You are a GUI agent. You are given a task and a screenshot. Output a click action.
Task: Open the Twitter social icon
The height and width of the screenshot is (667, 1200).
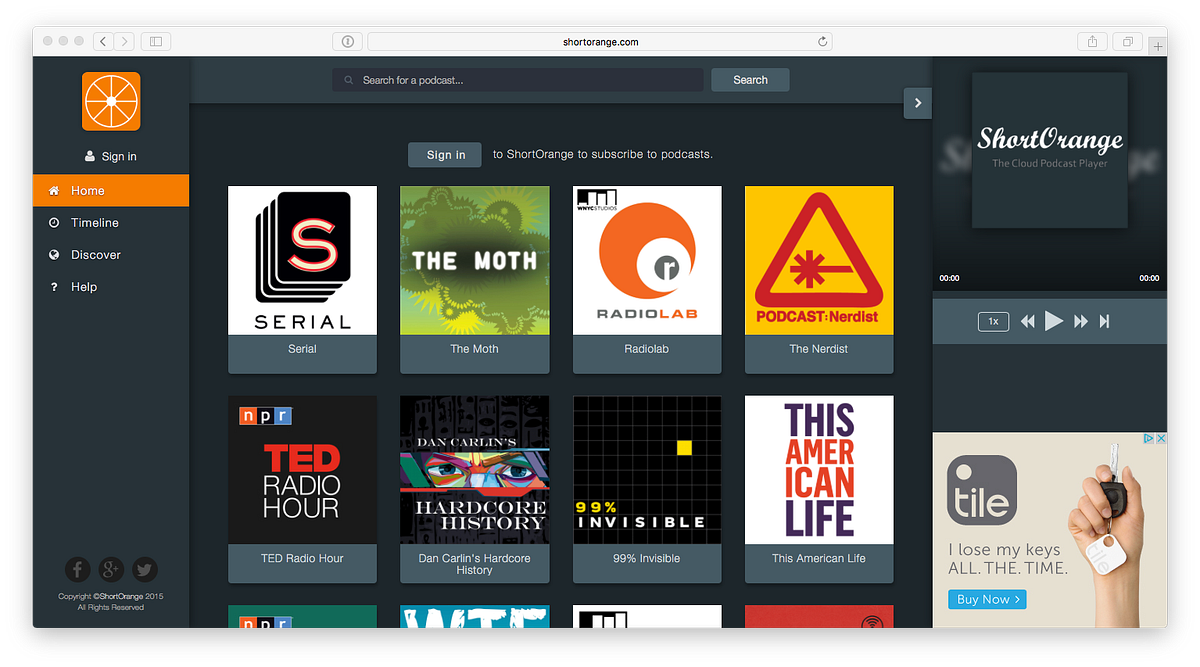point(145,570)
